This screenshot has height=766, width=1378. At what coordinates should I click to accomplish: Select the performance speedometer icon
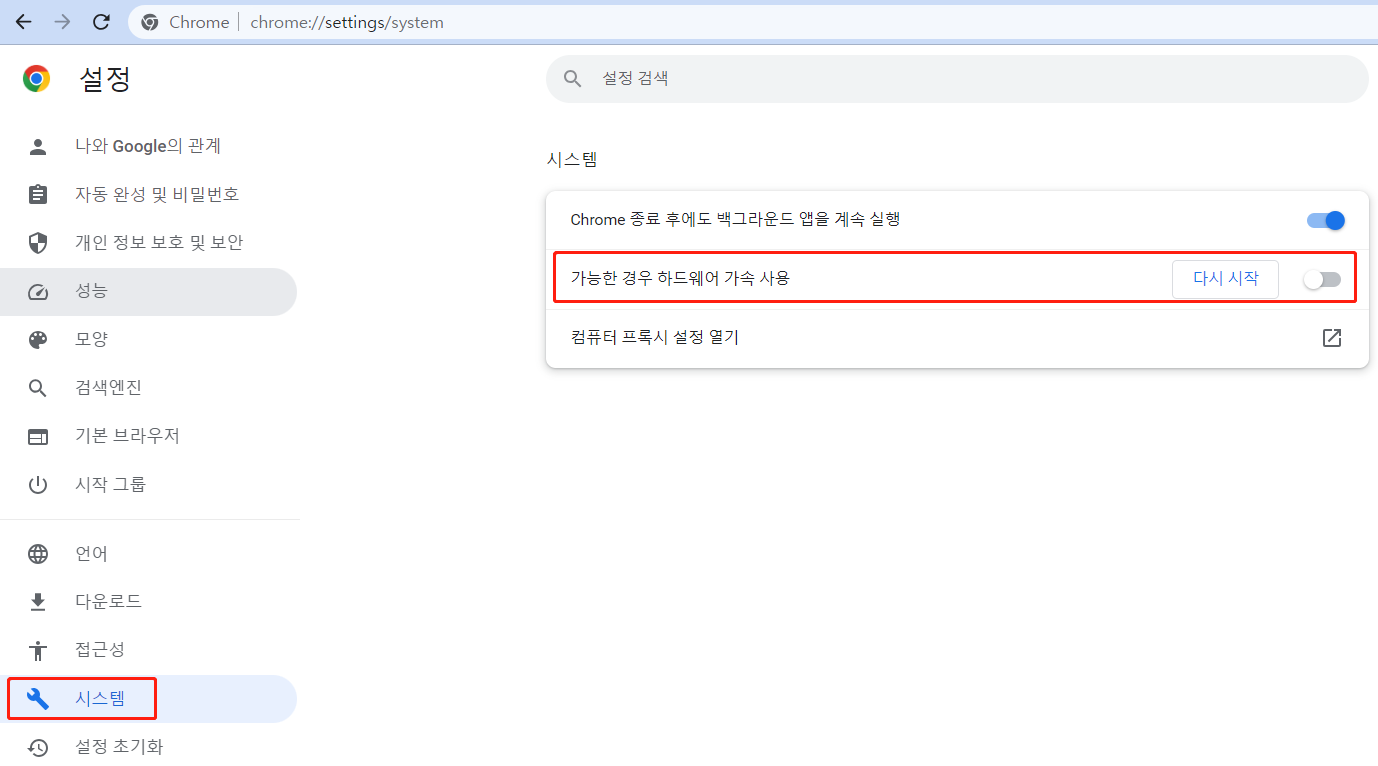point(37,291)
